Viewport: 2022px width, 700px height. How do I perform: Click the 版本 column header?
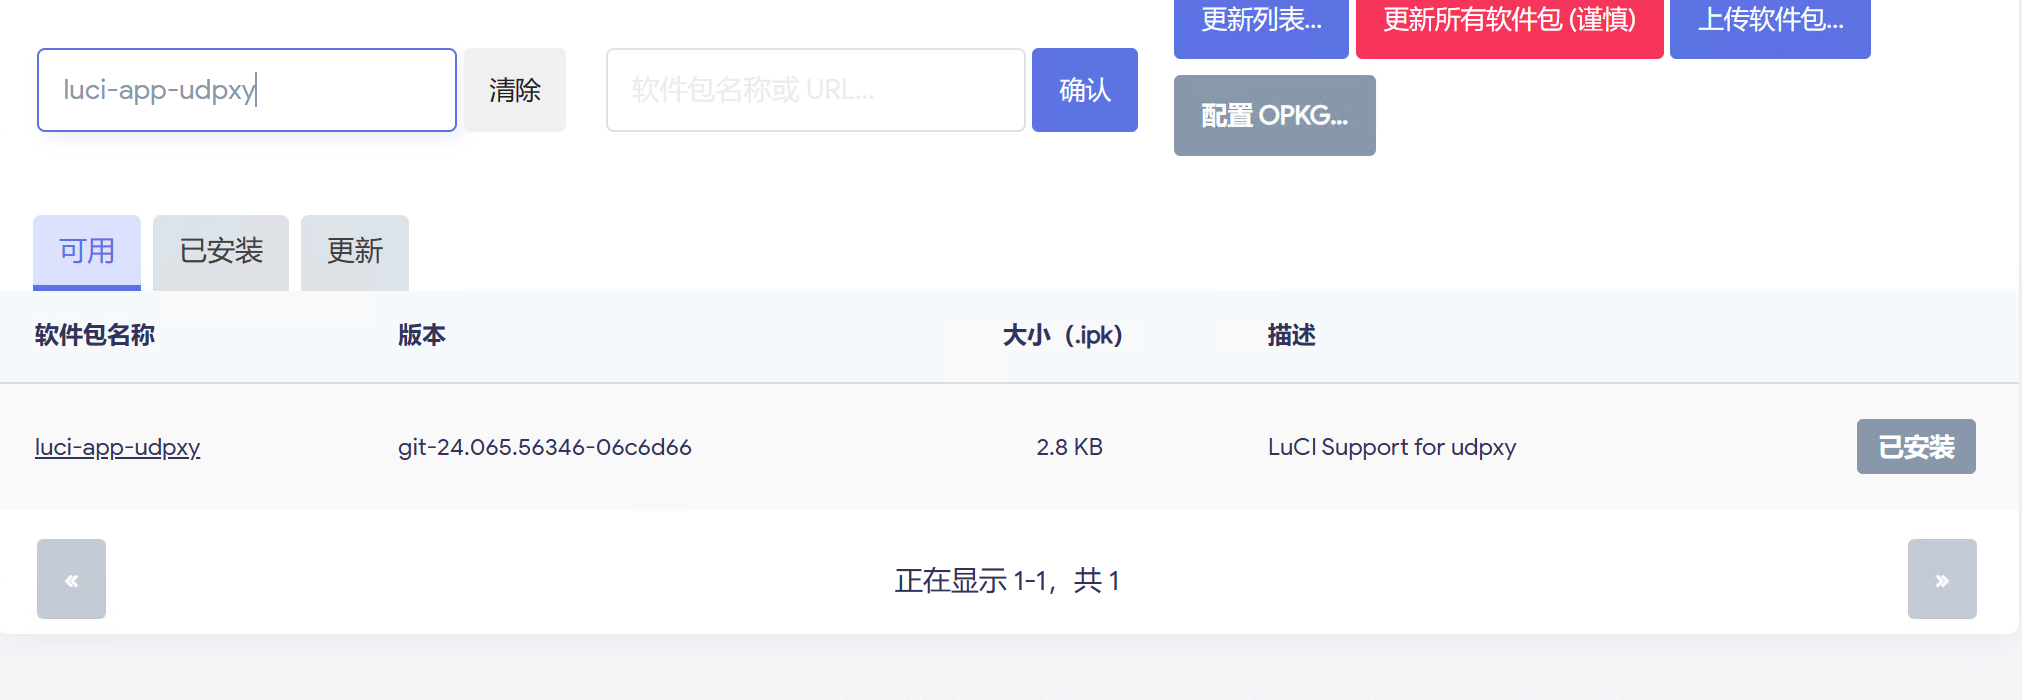click(422, 335)
